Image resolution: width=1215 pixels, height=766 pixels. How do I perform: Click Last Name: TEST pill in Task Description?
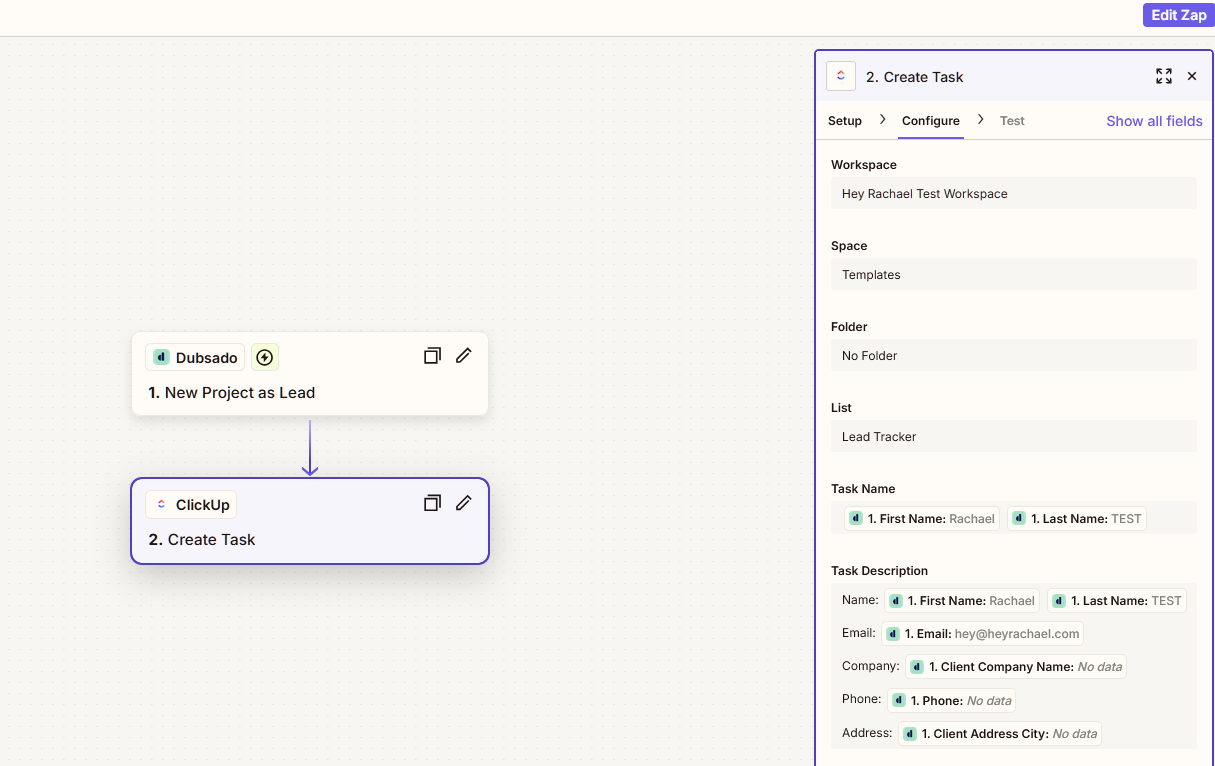pos(1117,601)
